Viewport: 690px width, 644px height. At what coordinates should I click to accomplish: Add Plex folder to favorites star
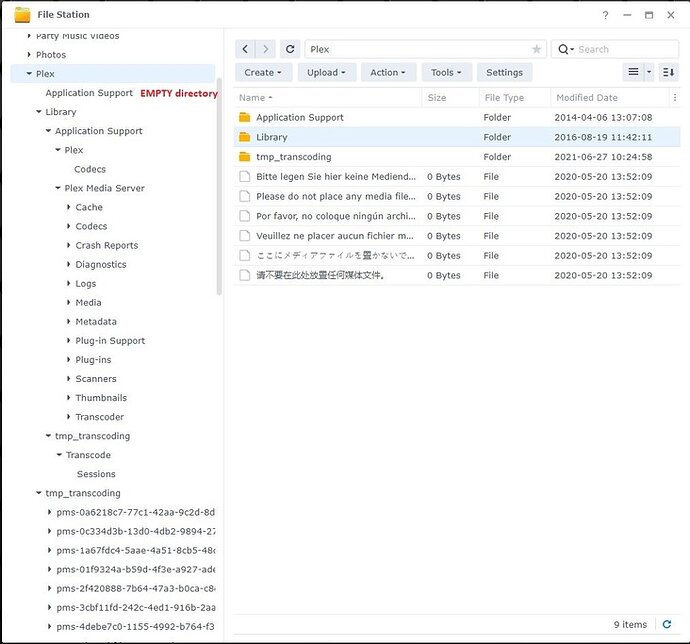click(536, 49)
